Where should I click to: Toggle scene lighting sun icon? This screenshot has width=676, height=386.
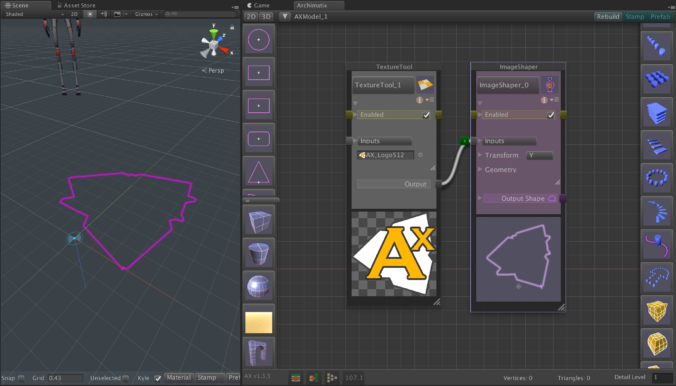90,14
